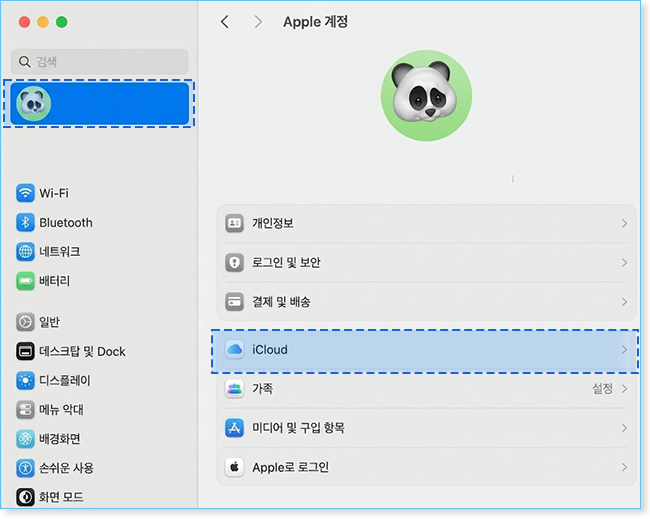Click the 가족 family icon
Viewport: 650px width, 519px height.
point(234,389)
